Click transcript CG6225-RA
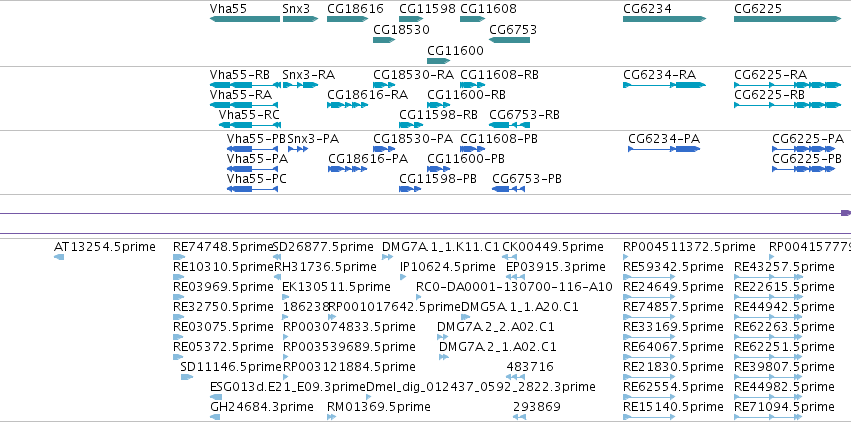 click(x=788, y=85)
